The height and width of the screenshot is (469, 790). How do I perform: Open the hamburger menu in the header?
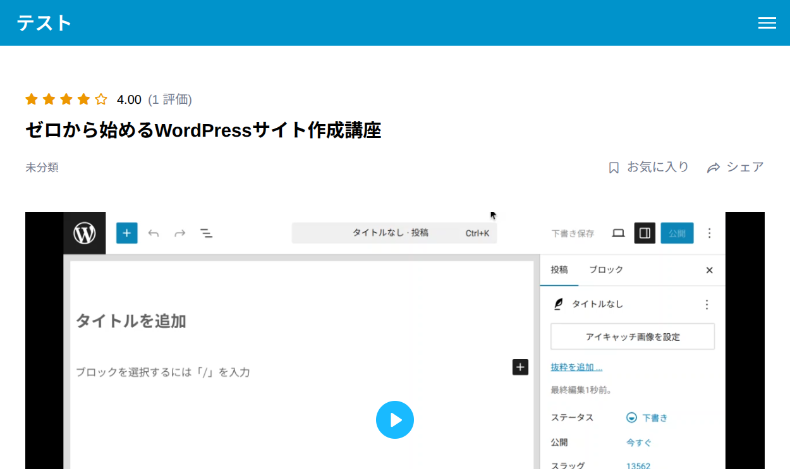766,23
